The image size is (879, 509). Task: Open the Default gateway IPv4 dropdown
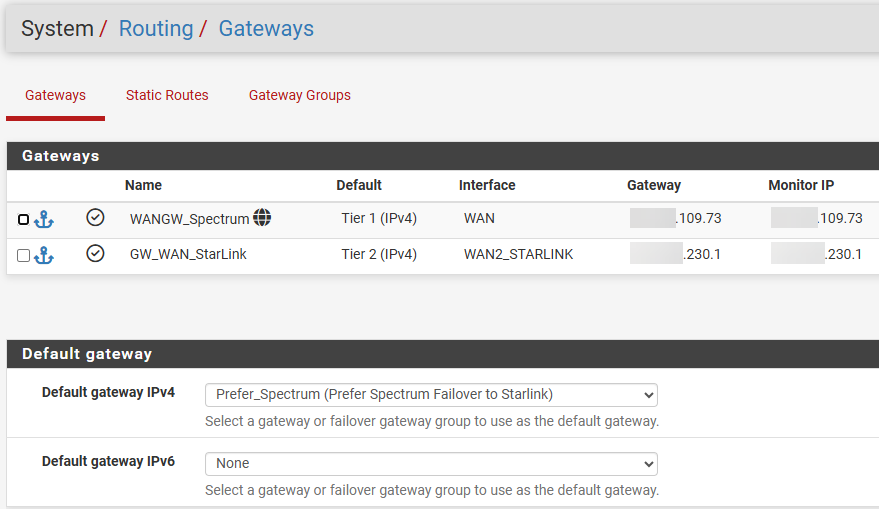431,394
